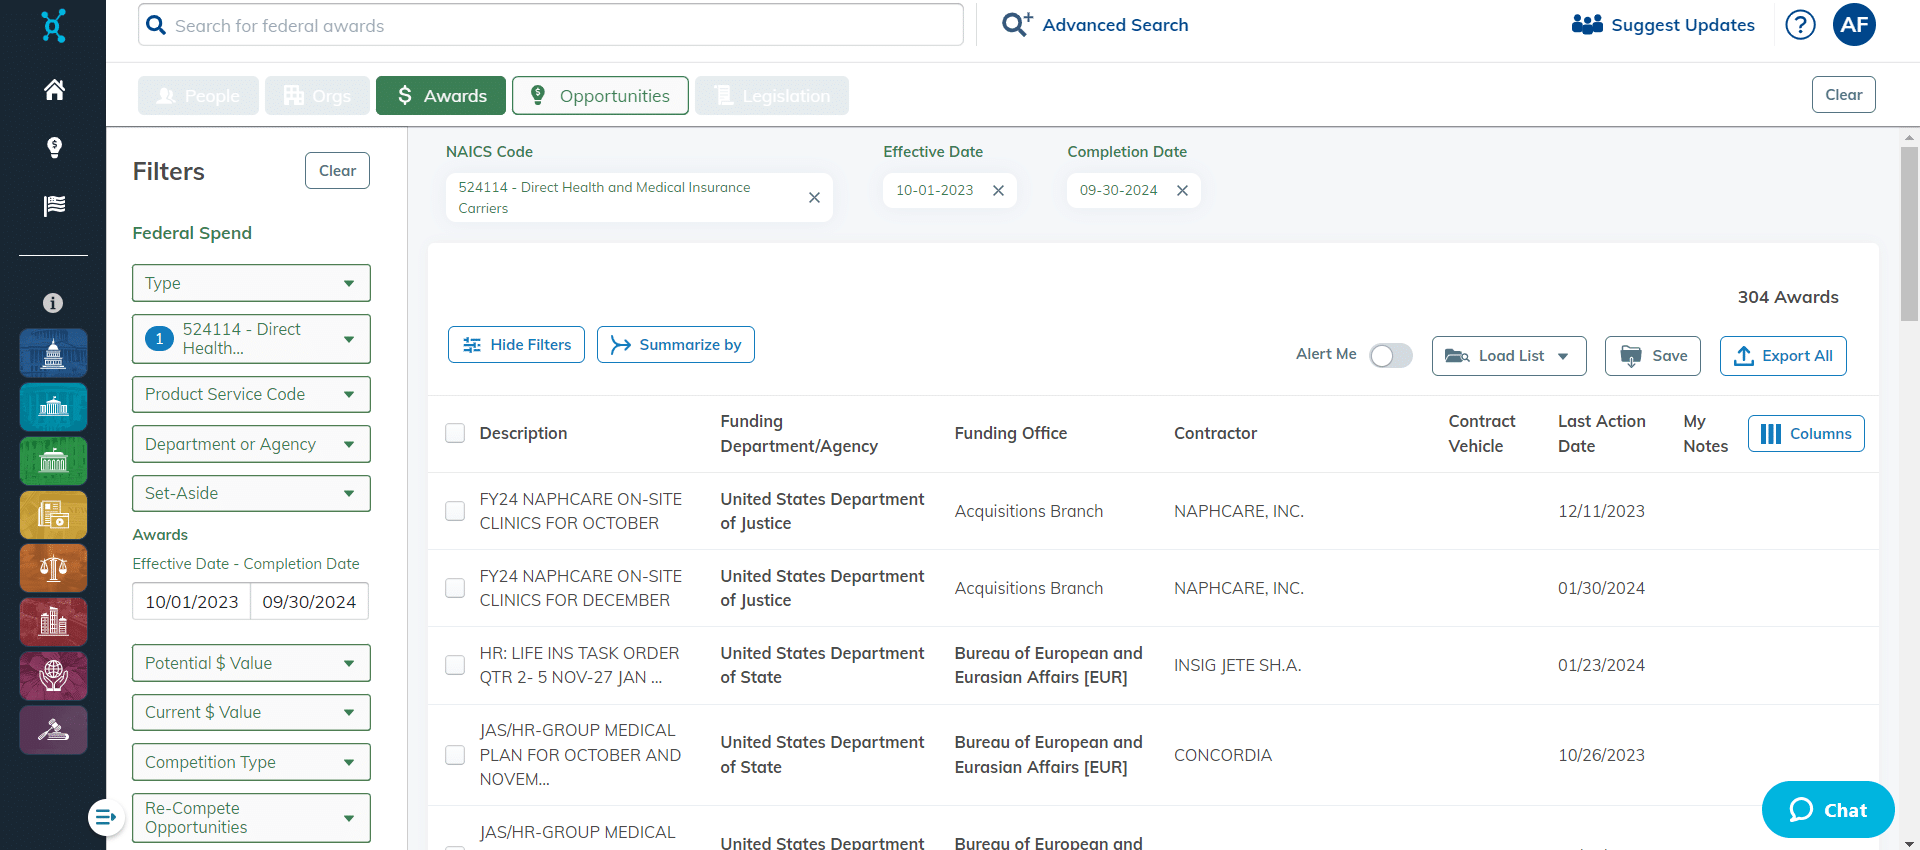The image size is (1920, 850).
Task: Click Export All button
Action: tap(1783, 356)
